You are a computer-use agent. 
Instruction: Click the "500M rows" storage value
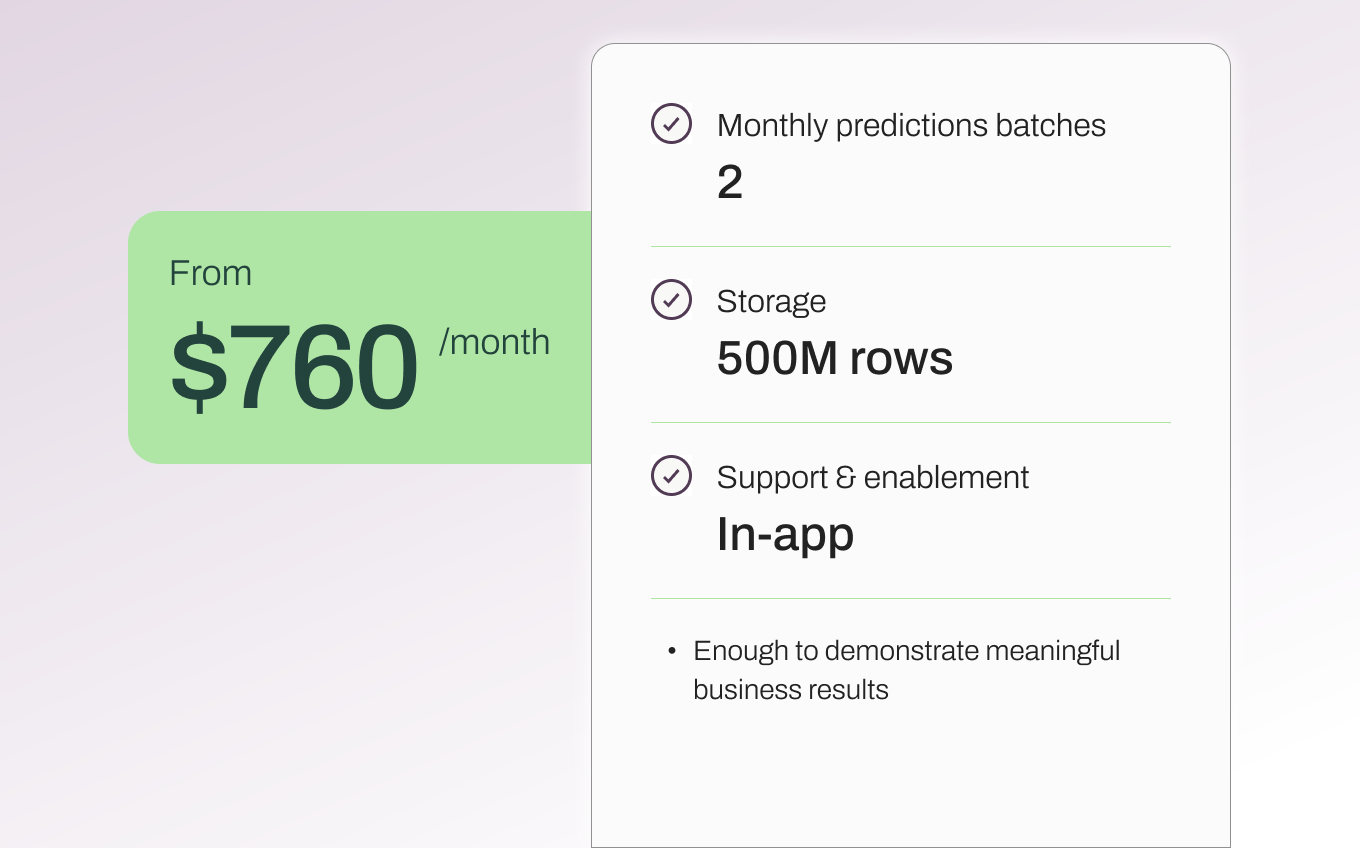coord(834,358)
